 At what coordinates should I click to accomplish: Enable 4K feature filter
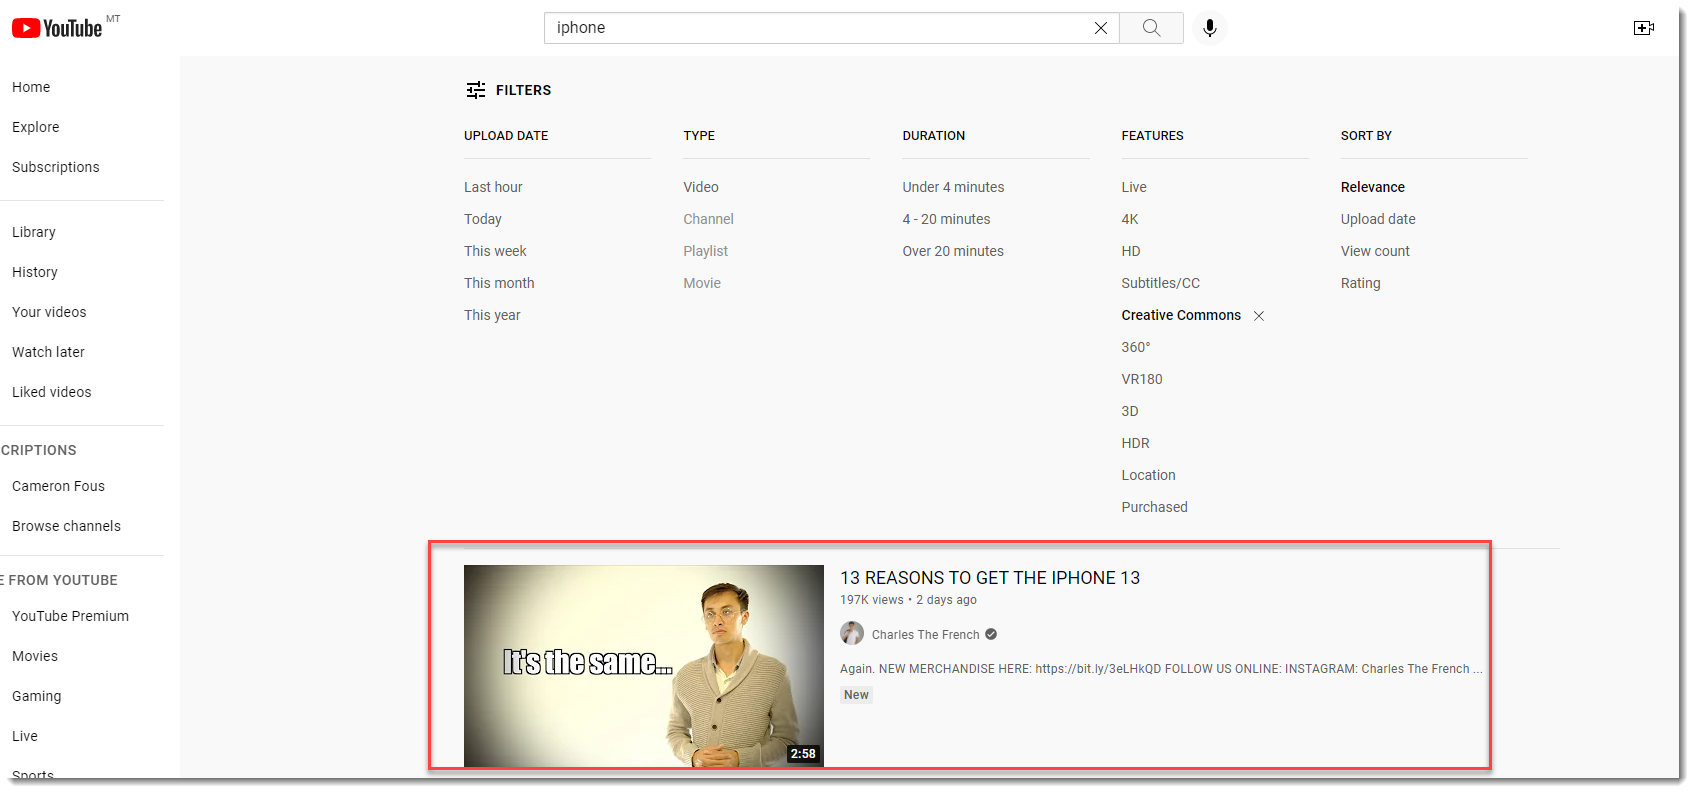[x=1130, y=219]
